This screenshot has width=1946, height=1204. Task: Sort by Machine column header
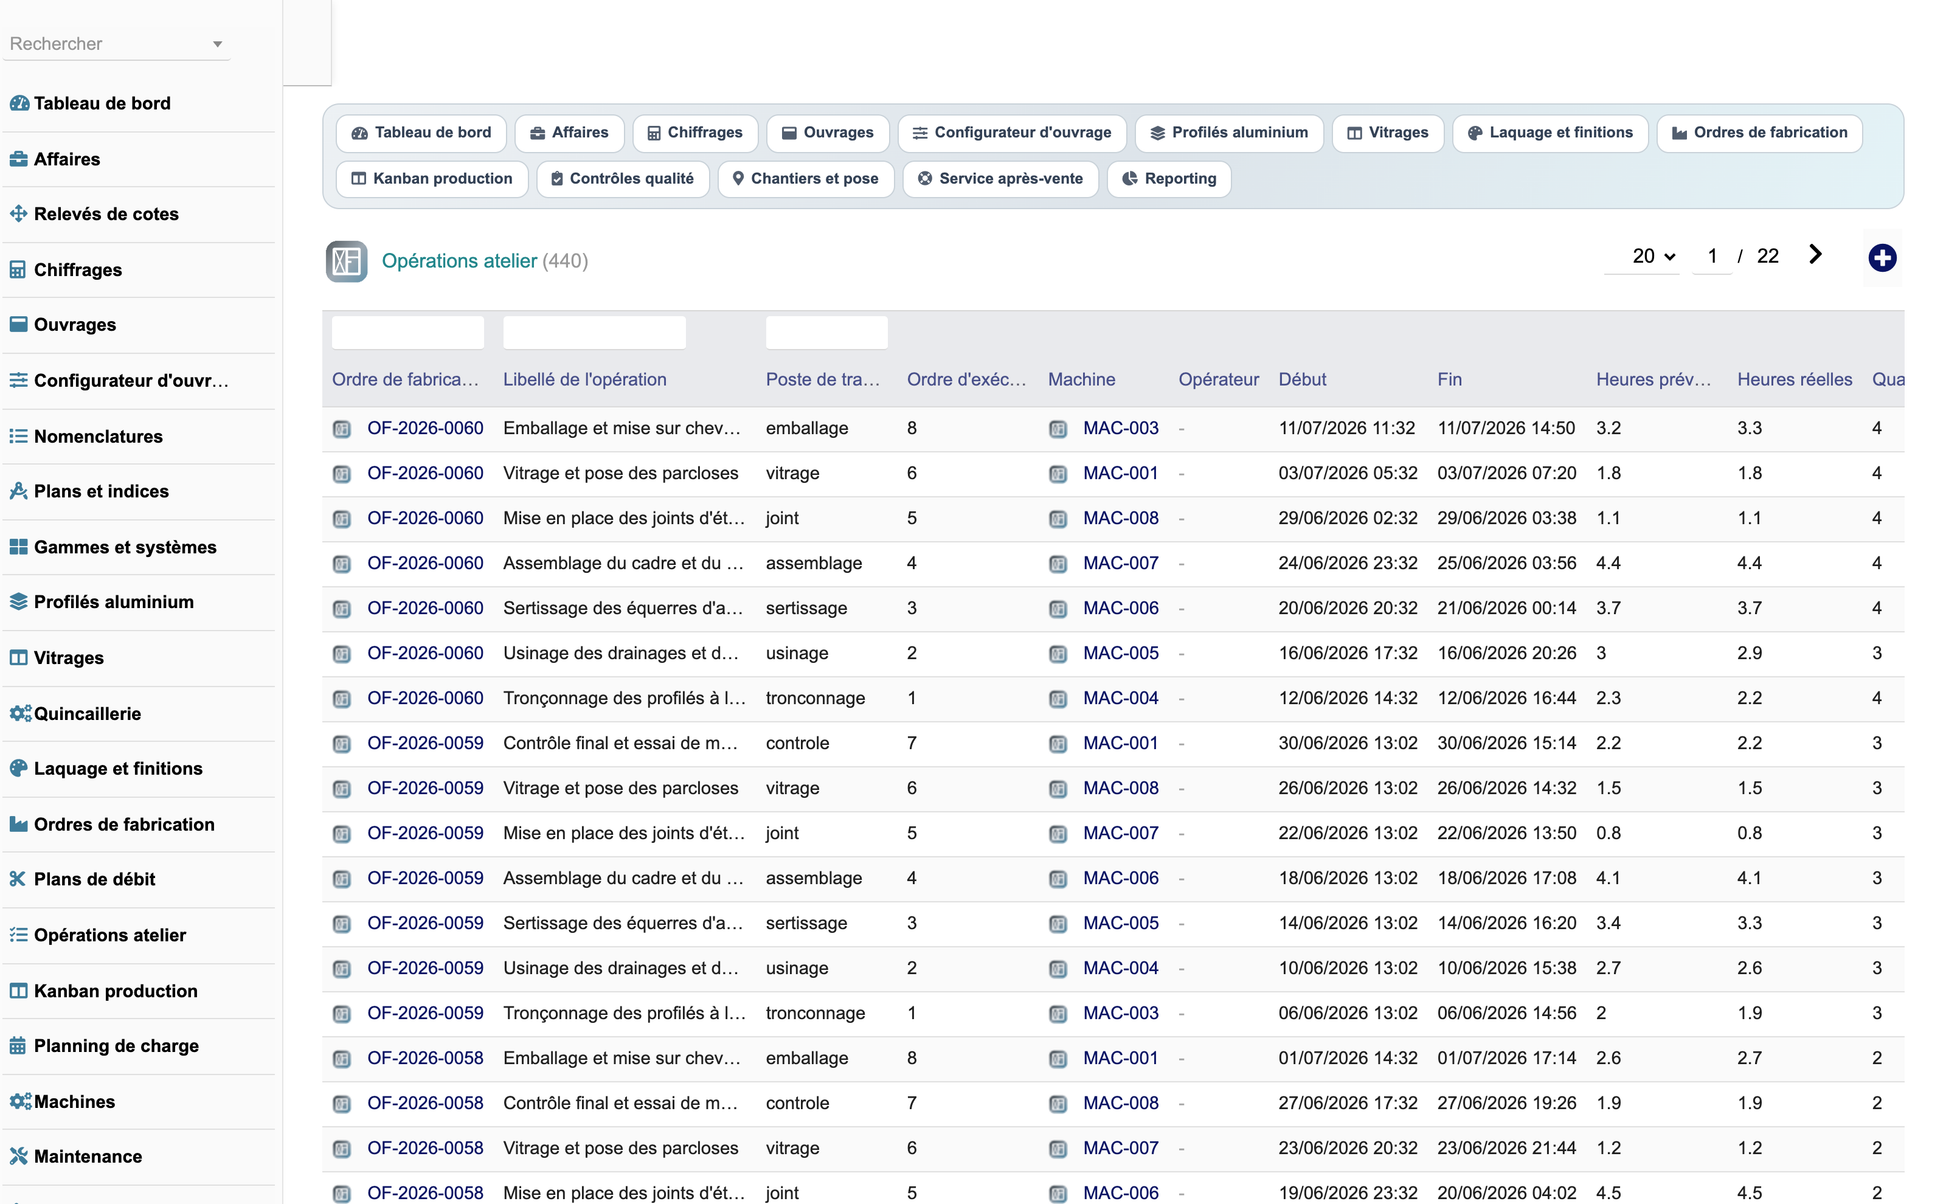[1081, 379]
